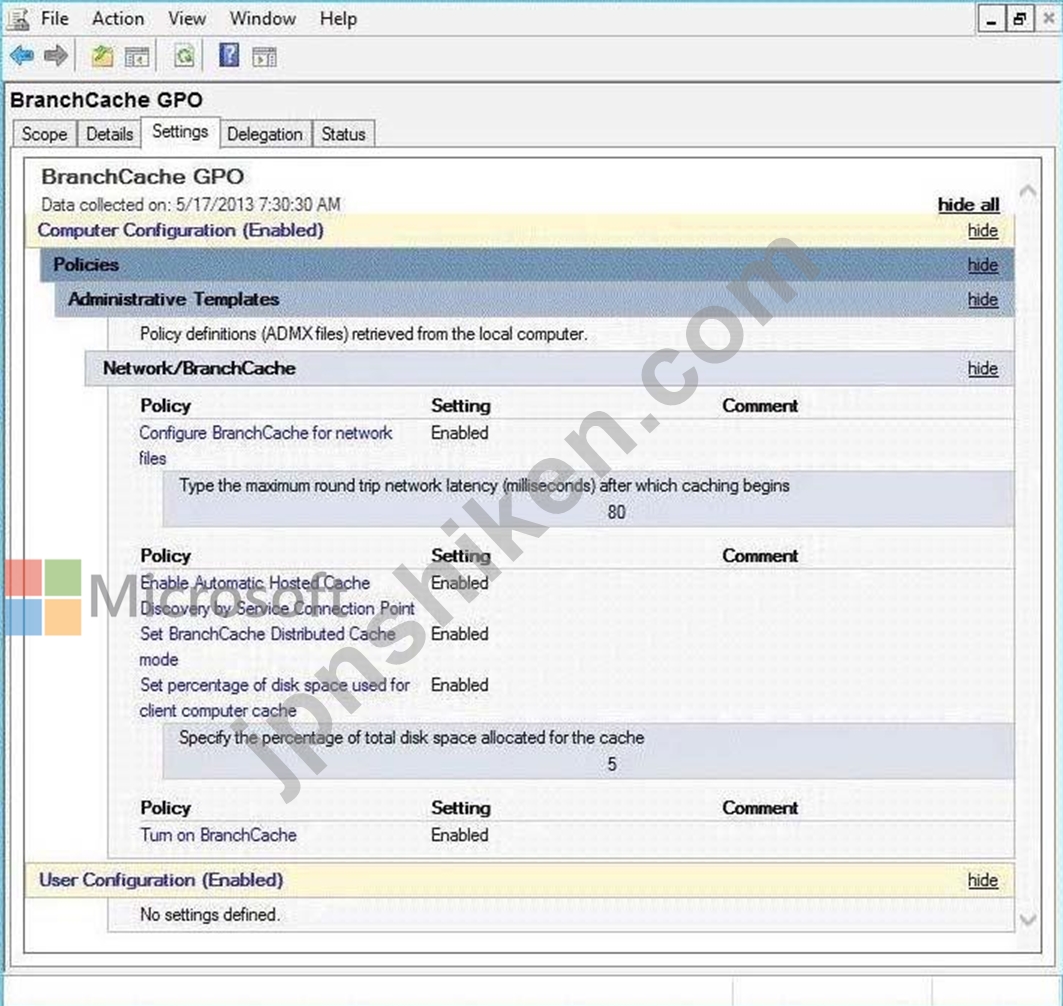Switch to the Delegation tab

pyautogui.click(x=265, y=134)
